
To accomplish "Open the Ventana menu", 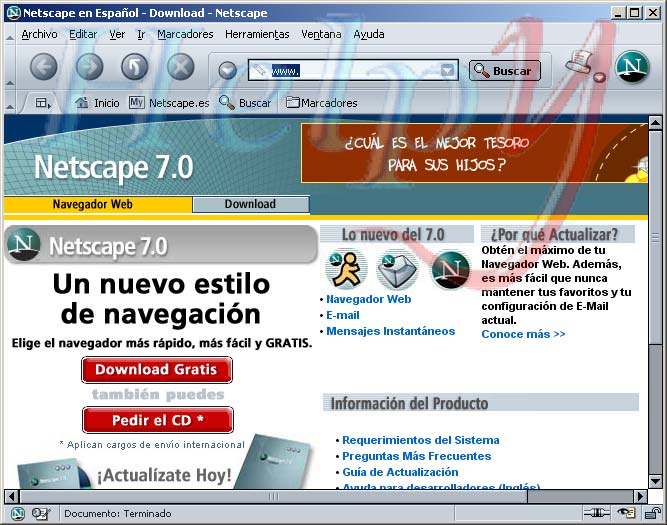I will 321,34.
